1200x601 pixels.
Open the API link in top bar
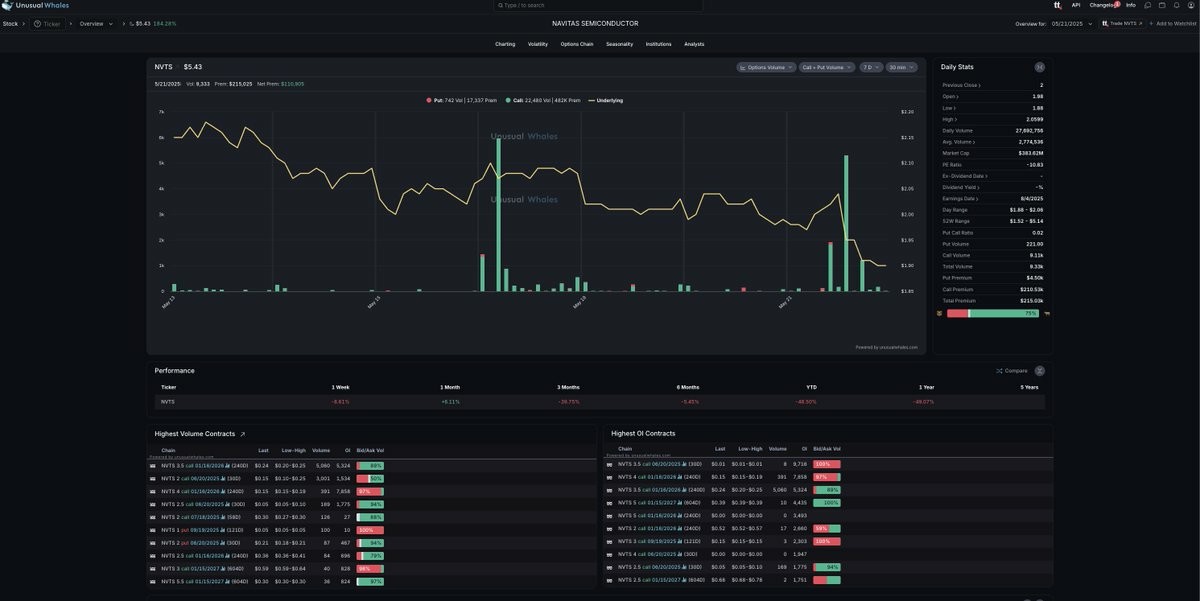1076,5
